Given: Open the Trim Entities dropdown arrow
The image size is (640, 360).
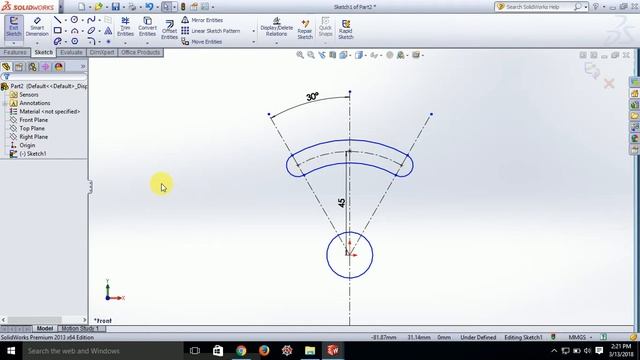Looking at the screenshot, I should [x=125, y=42].
